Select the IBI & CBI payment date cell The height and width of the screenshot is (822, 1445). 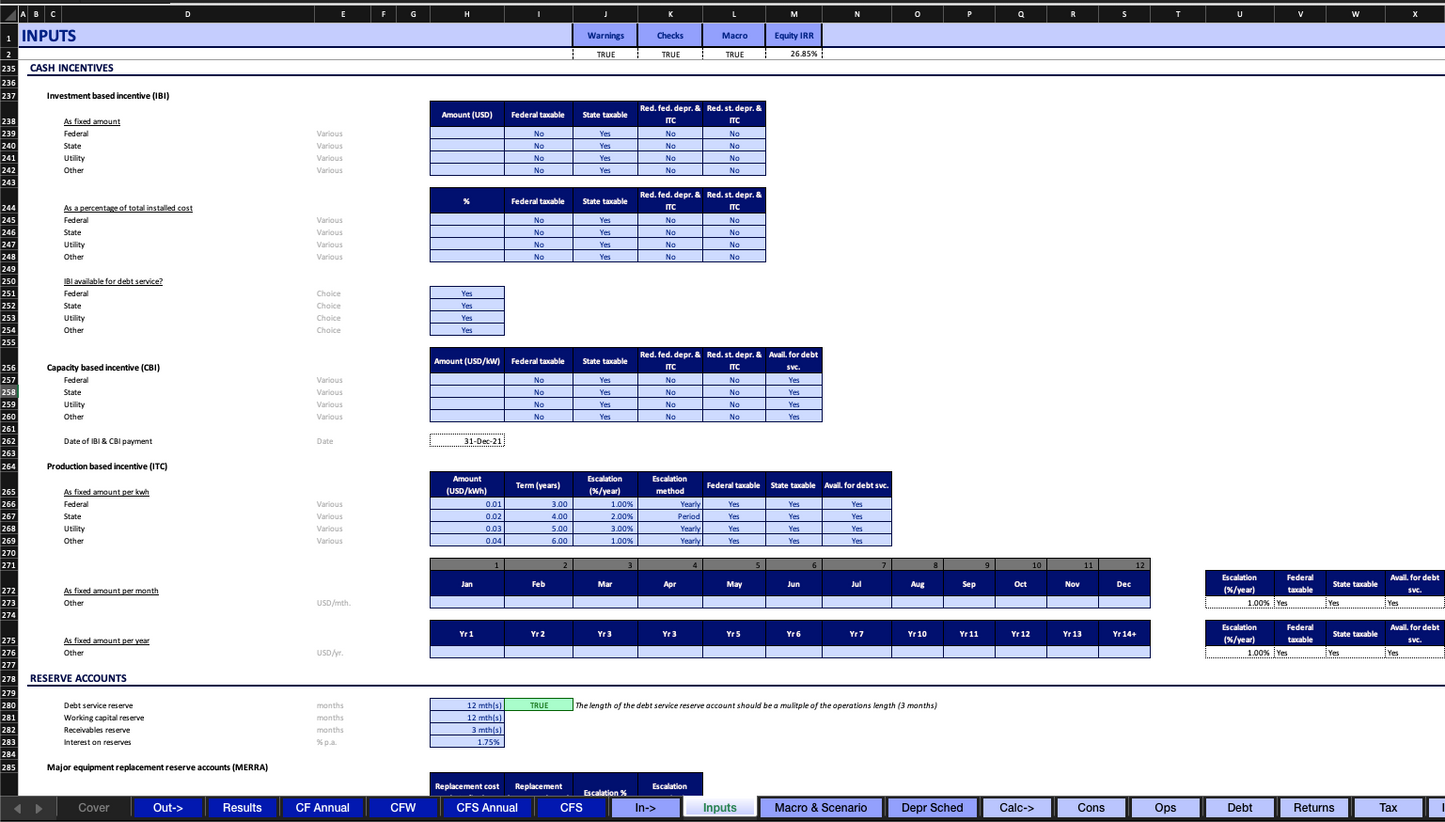[467, 441]
